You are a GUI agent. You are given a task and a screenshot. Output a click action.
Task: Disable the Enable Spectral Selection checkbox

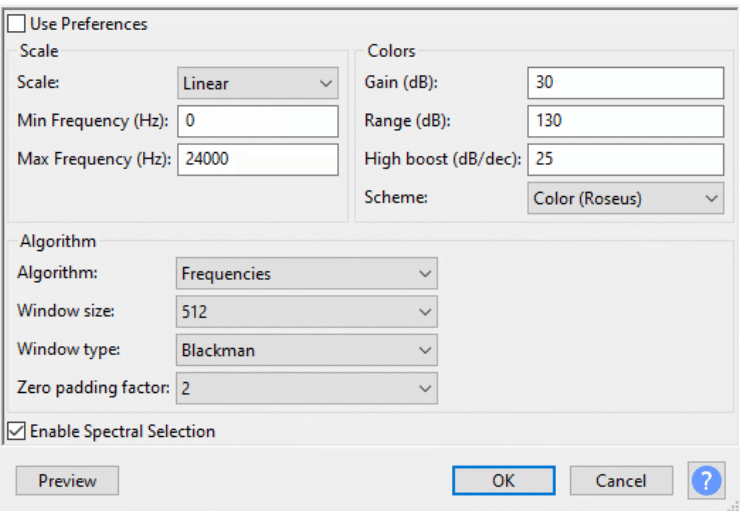17,431
